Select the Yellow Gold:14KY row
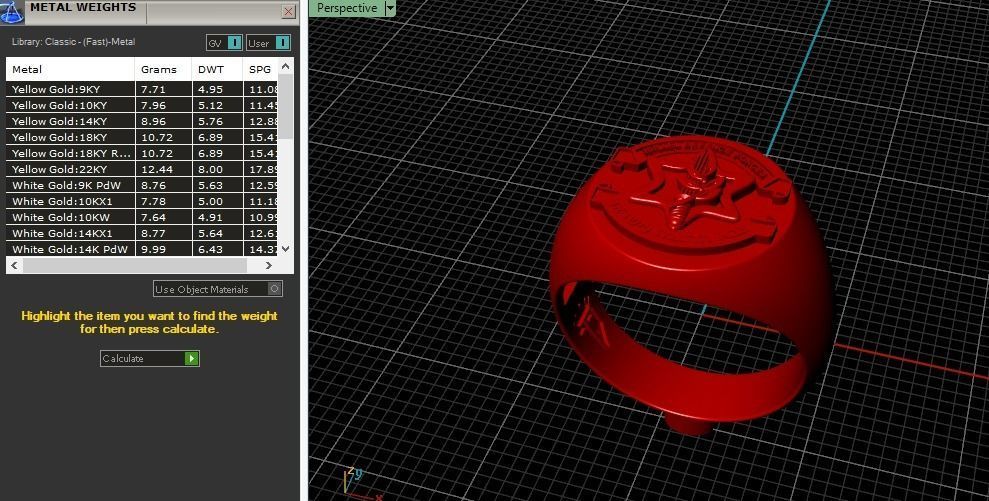Viewport: 989px width, 501px height. pos(142,121)
